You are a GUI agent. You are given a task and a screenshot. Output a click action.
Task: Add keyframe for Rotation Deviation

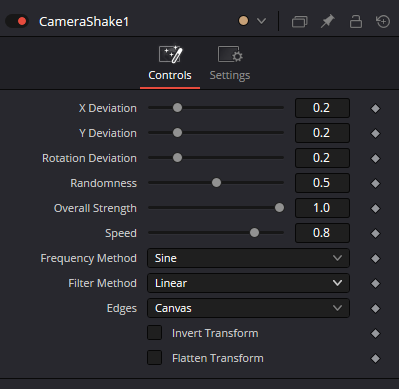[x=375, y=158]
